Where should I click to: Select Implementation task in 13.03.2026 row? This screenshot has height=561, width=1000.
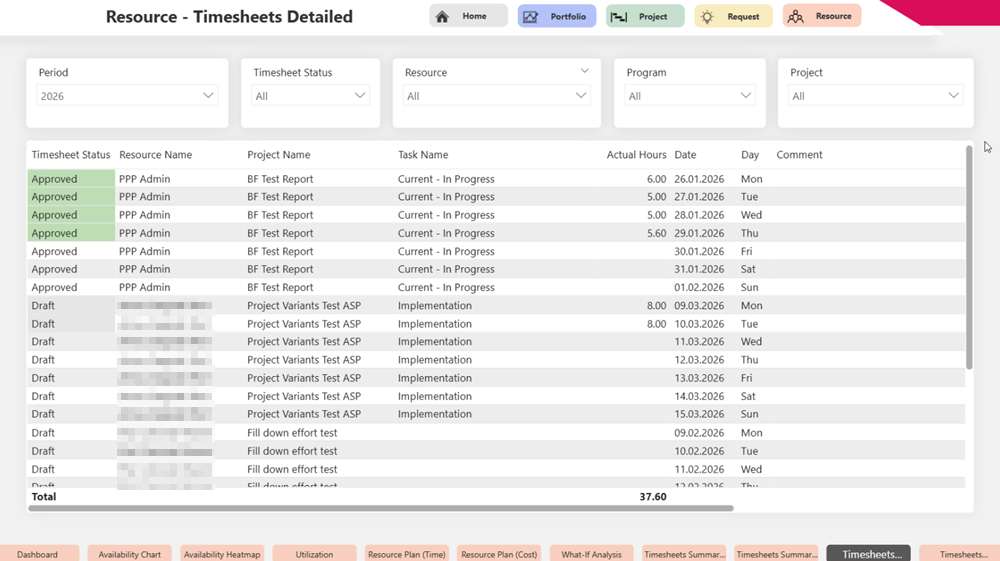point(434,378)
